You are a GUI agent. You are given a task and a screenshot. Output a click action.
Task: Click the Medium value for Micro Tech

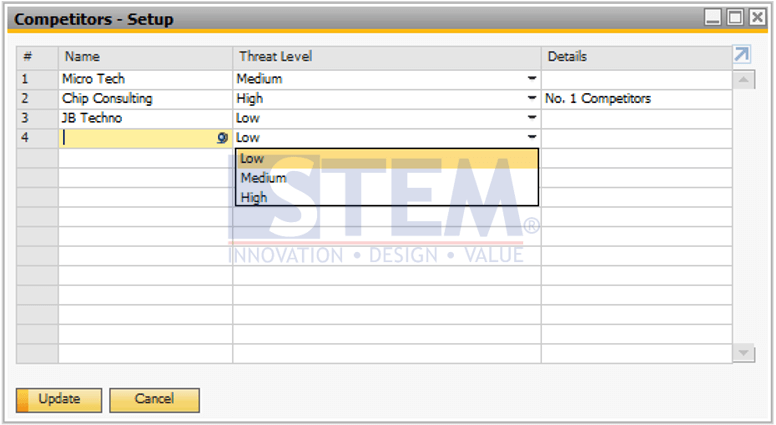[x=259, y=79]
